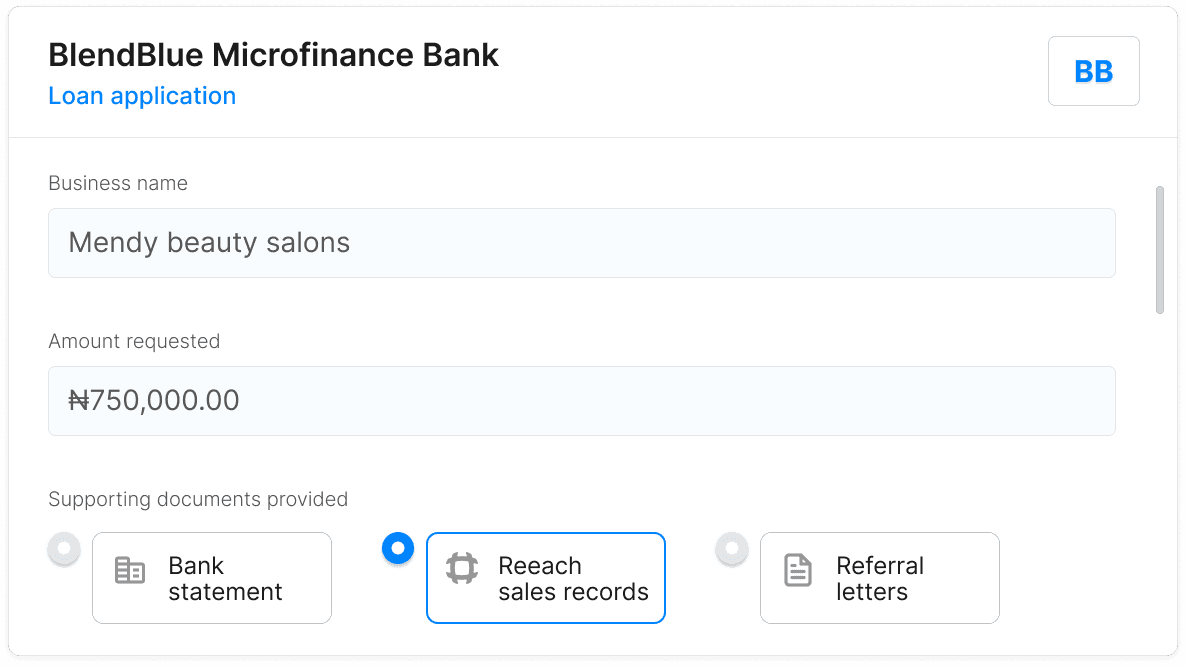Screen dimensions: 1186x666
Task: Choose the Referral letters document option
Action: click(879, 577)
